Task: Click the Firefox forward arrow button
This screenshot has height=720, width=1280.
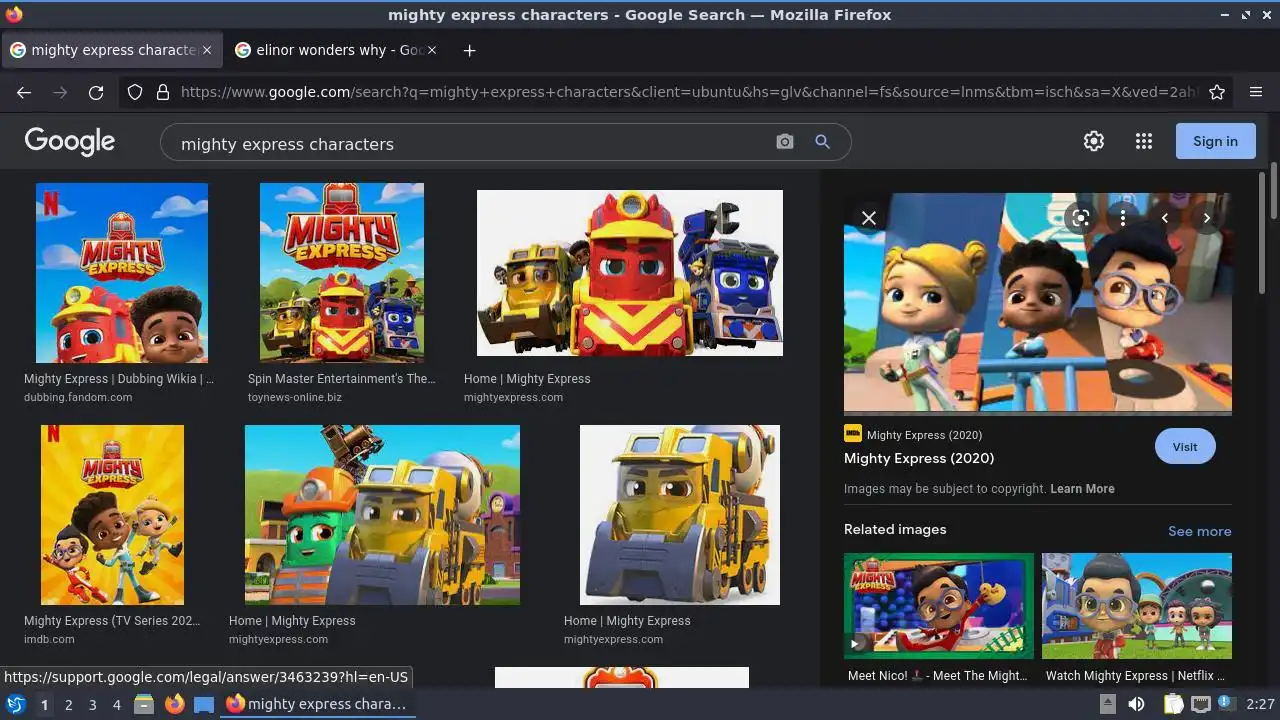Action: pyautogui.click(x=60, y=92)
